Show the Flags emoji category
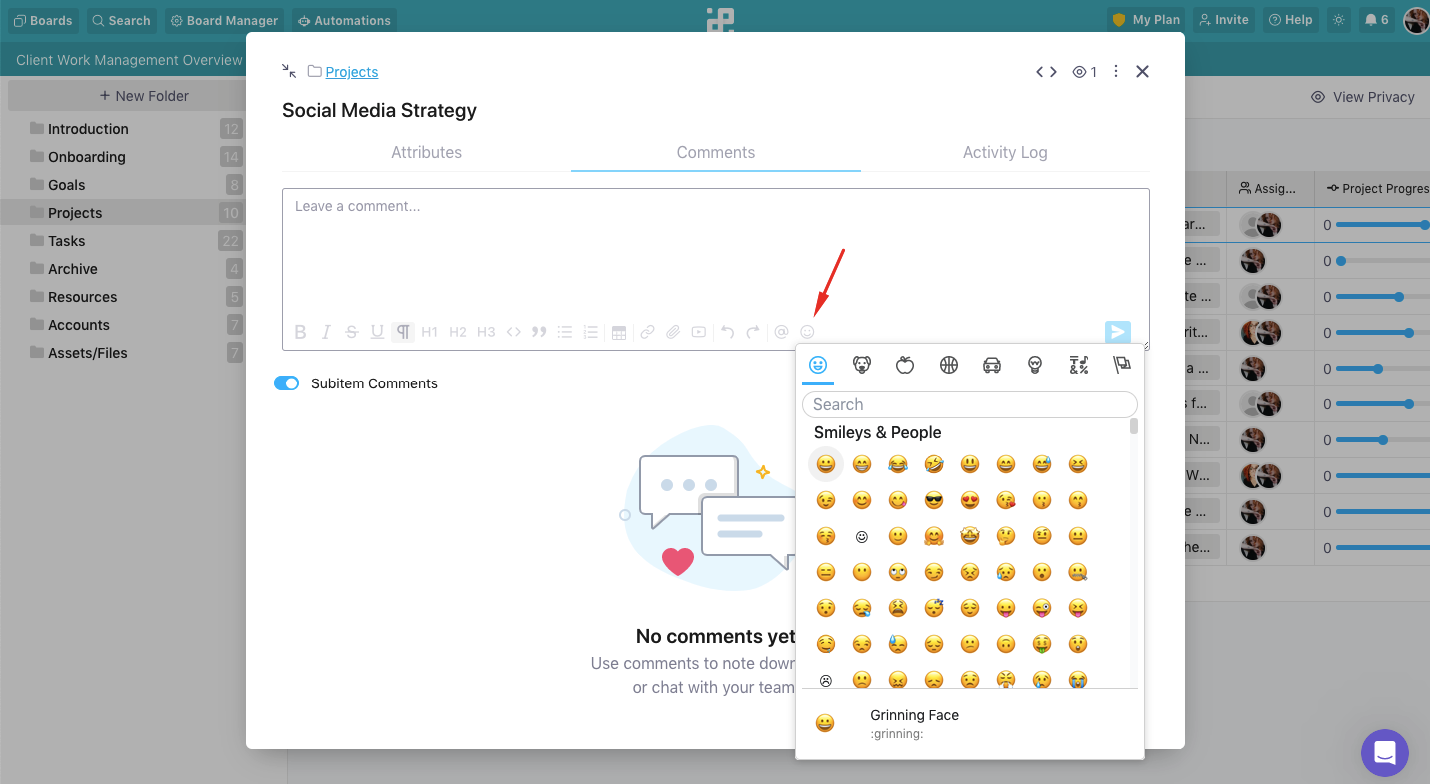 point(1122,366)
